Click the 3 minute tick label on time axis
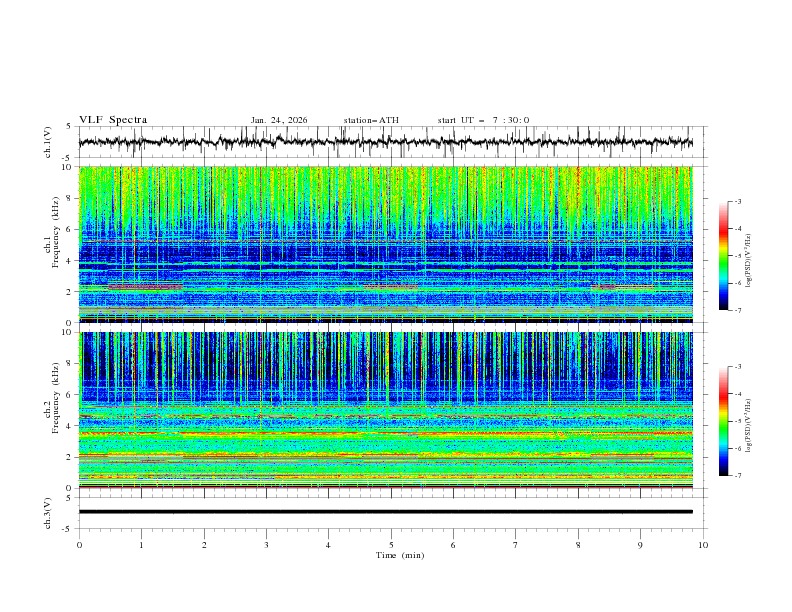Screen dimensions: 792x612 point(266,545)
